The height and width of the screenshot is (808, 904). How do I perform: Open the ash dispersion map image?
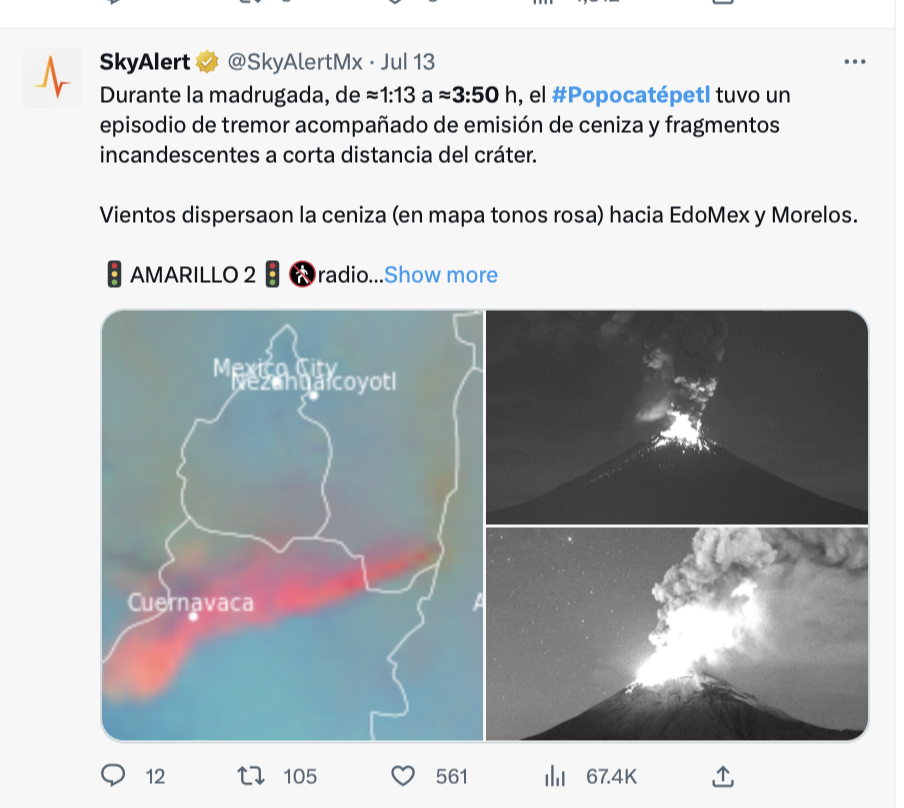click(292, 525)
